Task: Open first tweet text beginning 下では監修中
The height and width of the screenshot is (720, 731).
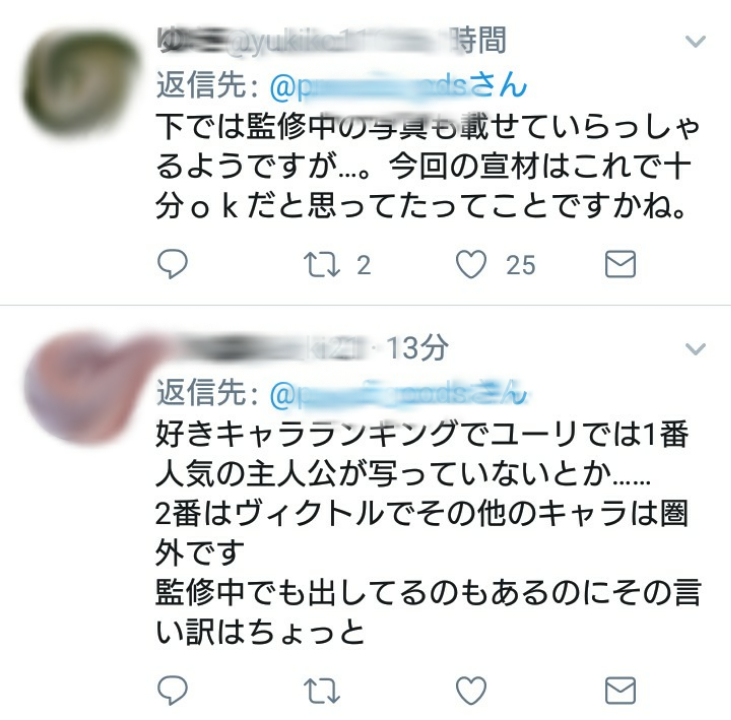Action: (x=427, y=166)
